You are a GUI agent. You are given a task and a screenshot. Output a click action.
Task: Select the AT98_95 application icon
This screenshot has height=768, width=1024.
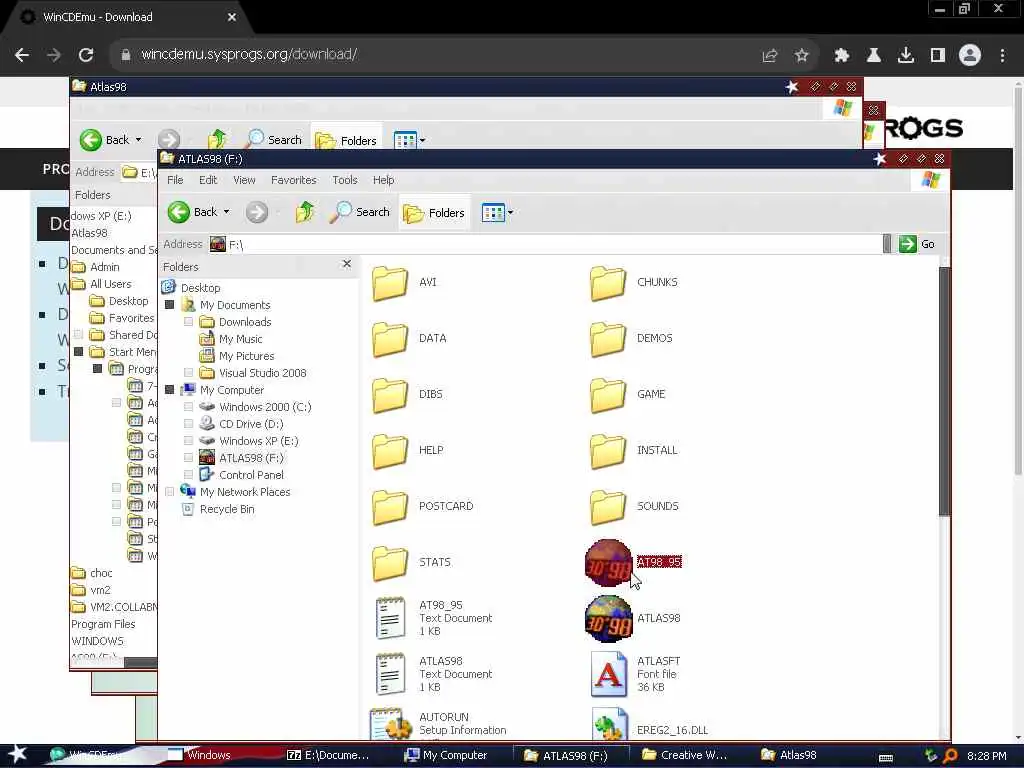[x=609, y=562]
